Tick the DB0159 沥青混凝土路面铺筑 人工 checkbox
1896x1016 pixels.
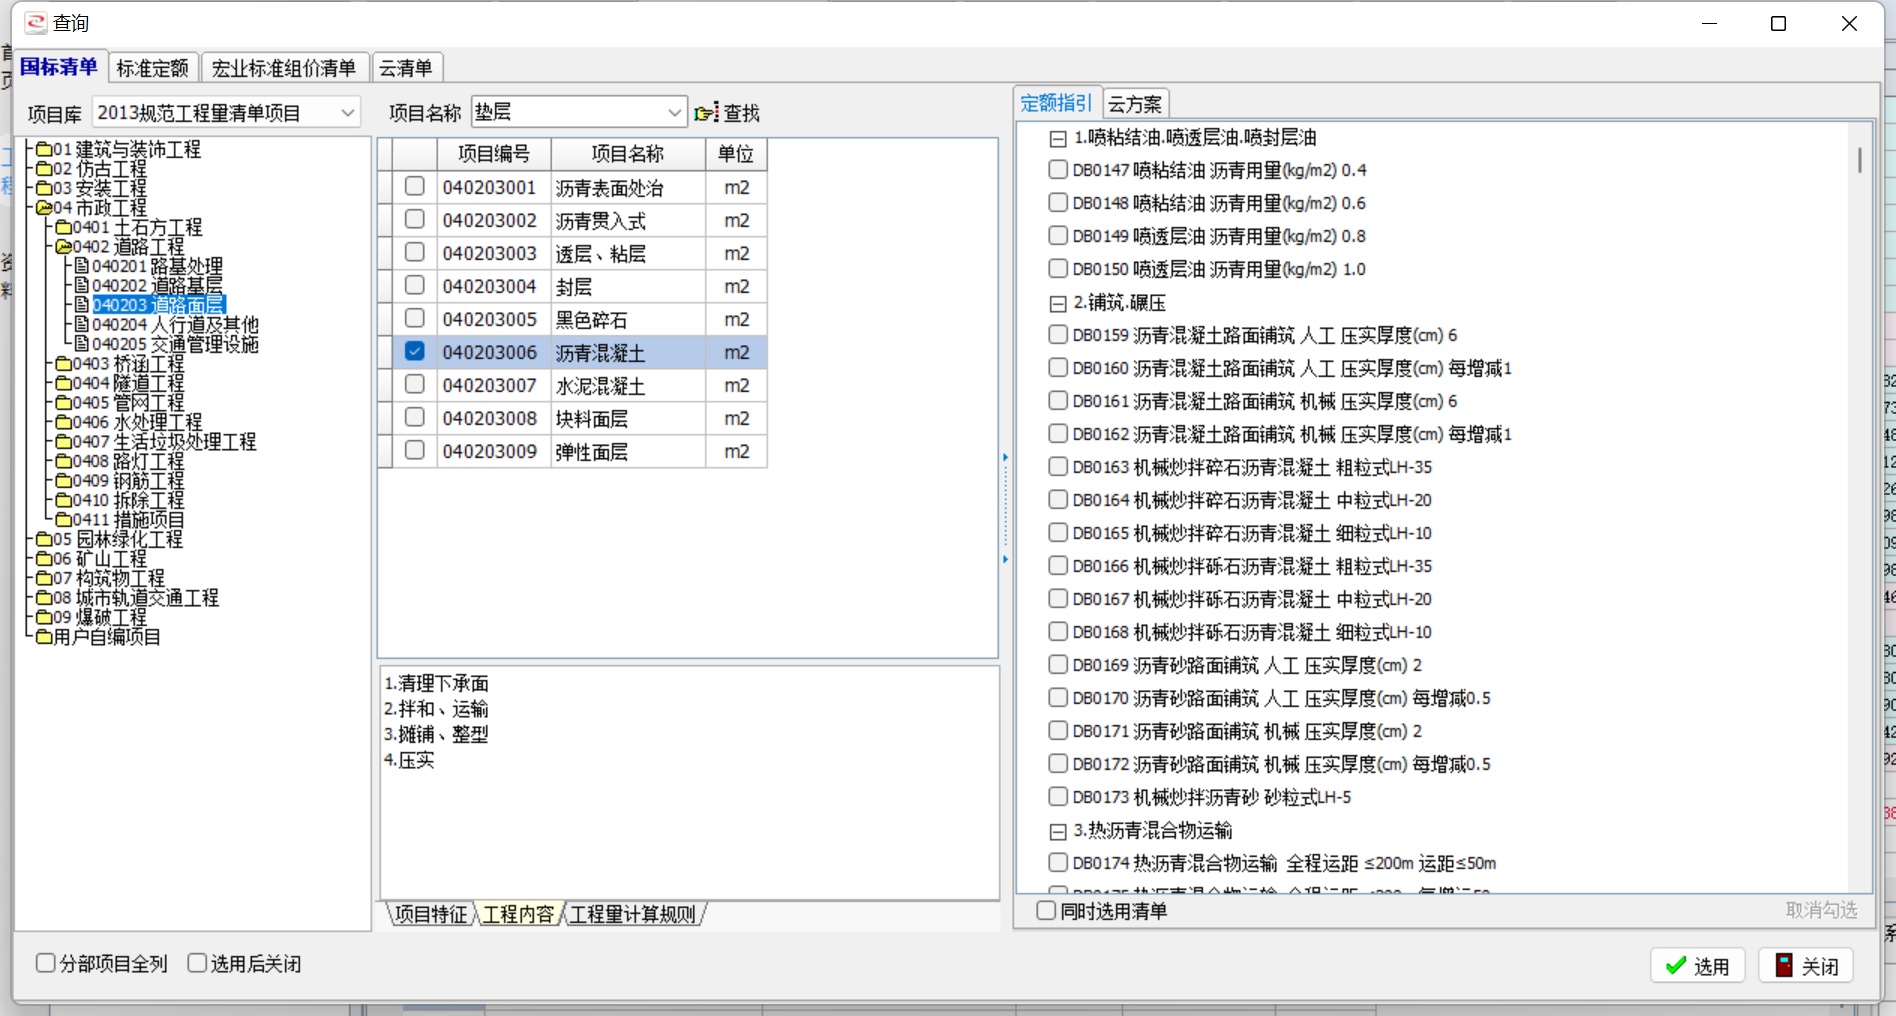1058,334
